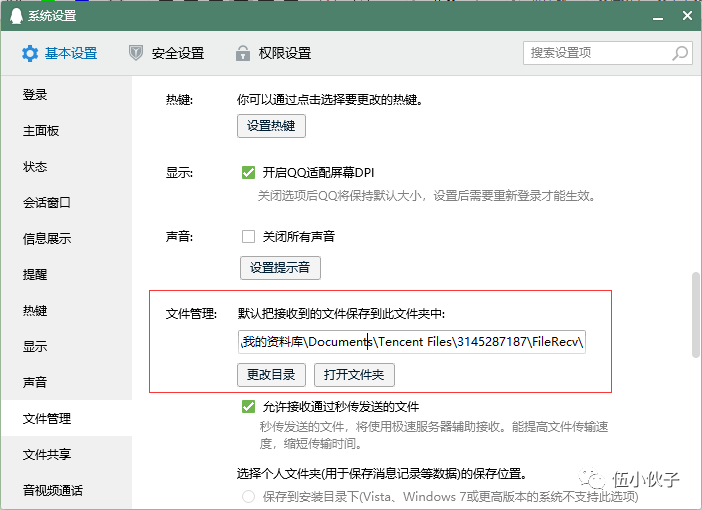Click the 文件管理: section label
Viewport: 702px width, 510px height.
click(191, 314)
